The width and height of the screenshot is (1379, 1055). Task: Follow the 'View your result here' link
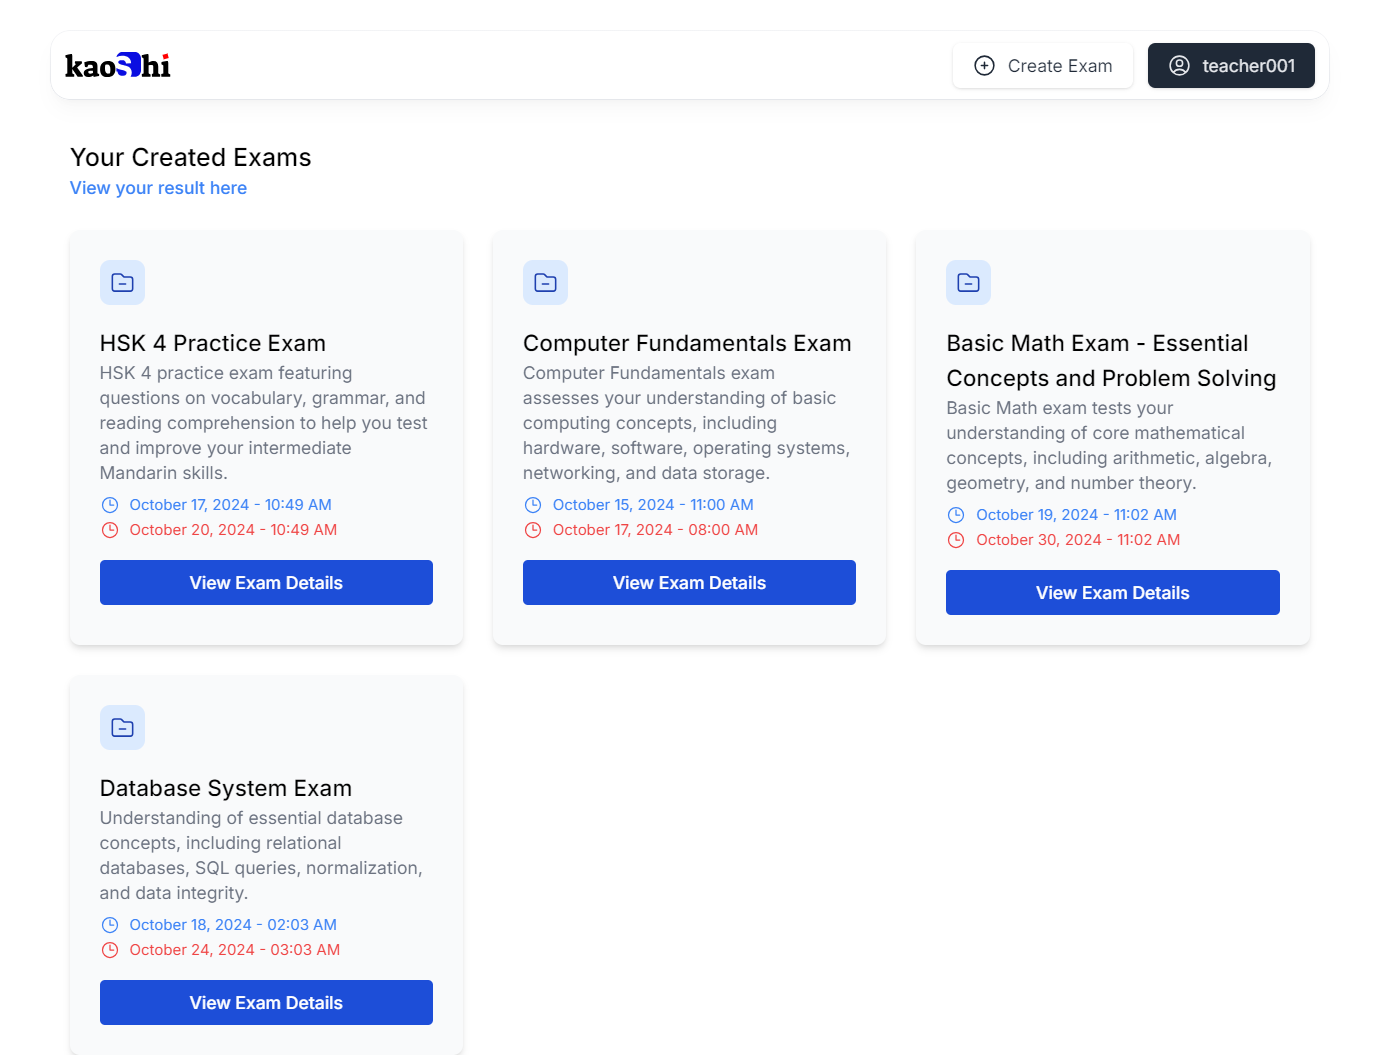coord(158,188)
